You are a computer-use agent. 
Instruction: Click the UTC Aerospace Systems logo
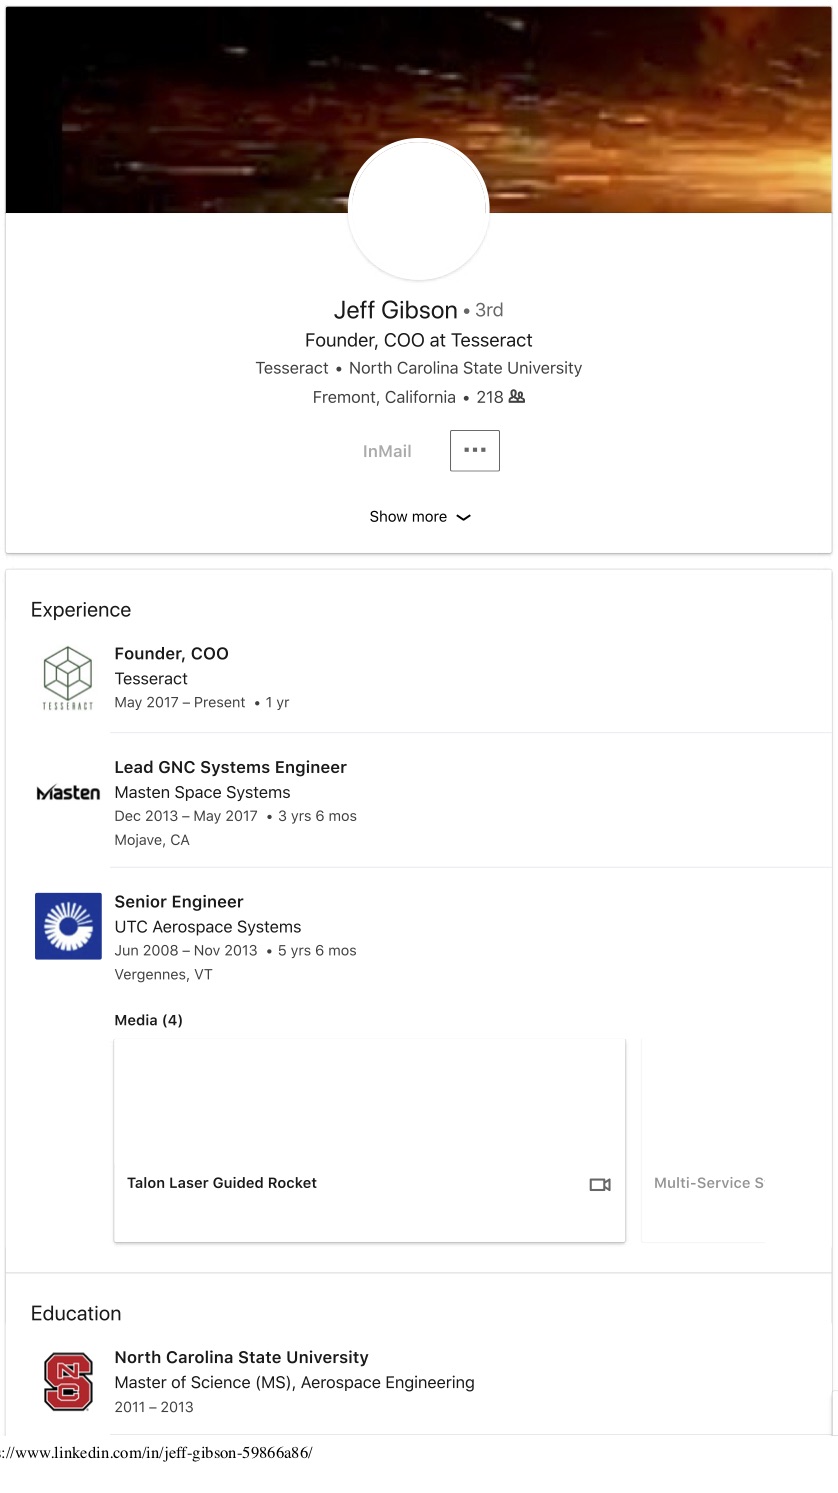[x=68, y=926]
